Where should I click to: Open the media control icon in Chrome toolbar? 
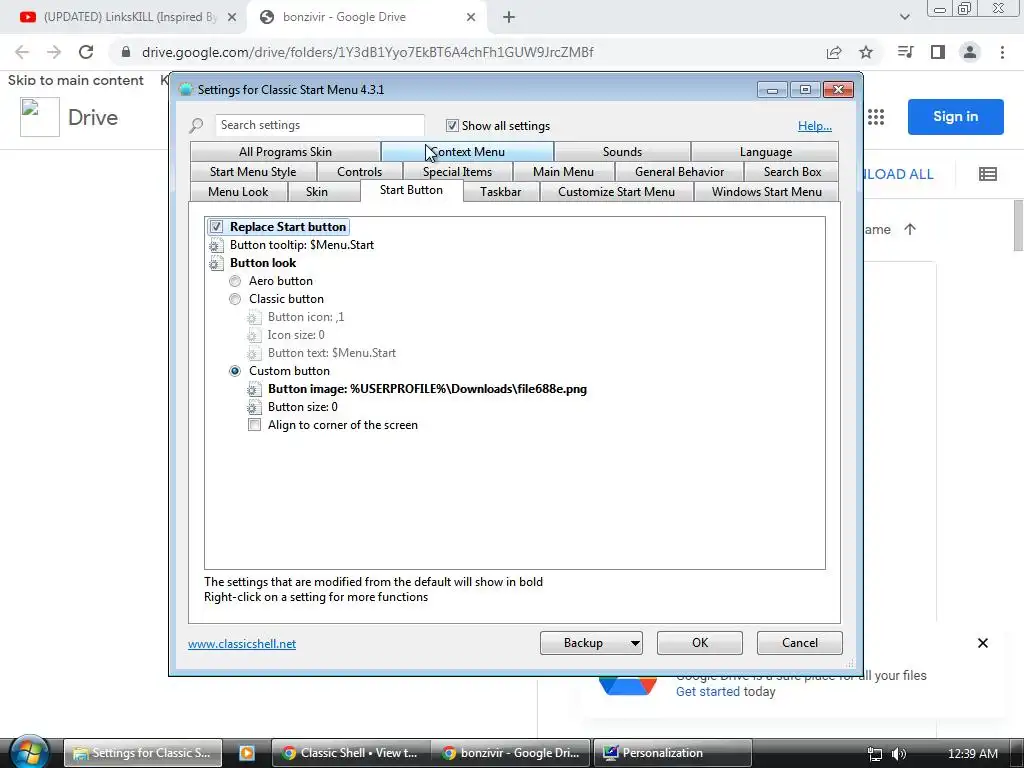pos(905,52)
